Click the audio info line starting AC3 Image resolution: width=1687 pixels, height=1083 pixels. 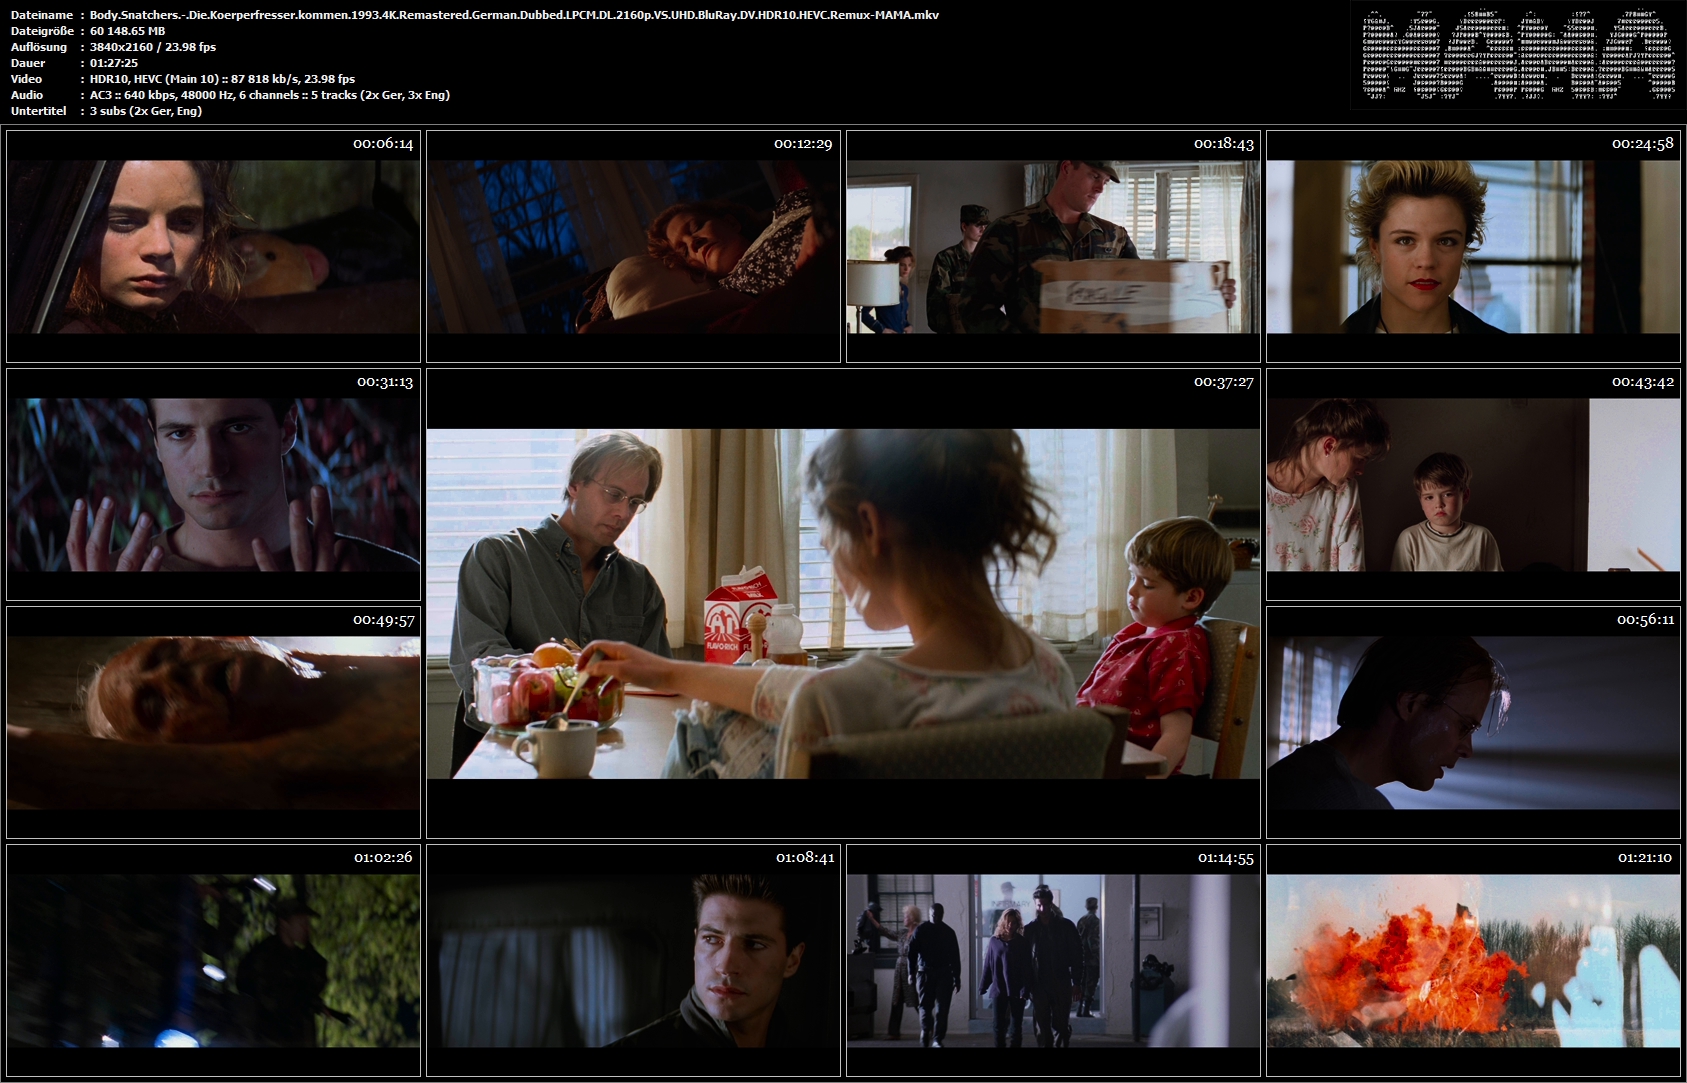pos(270,95)
